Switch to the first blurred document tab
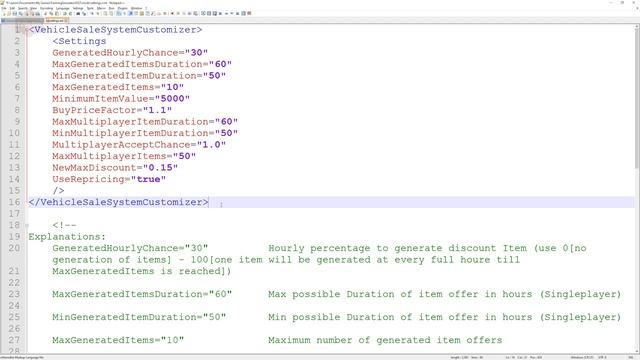Viewport: 640px width, 360px height. pyautogui.click(x=22, y=20)
